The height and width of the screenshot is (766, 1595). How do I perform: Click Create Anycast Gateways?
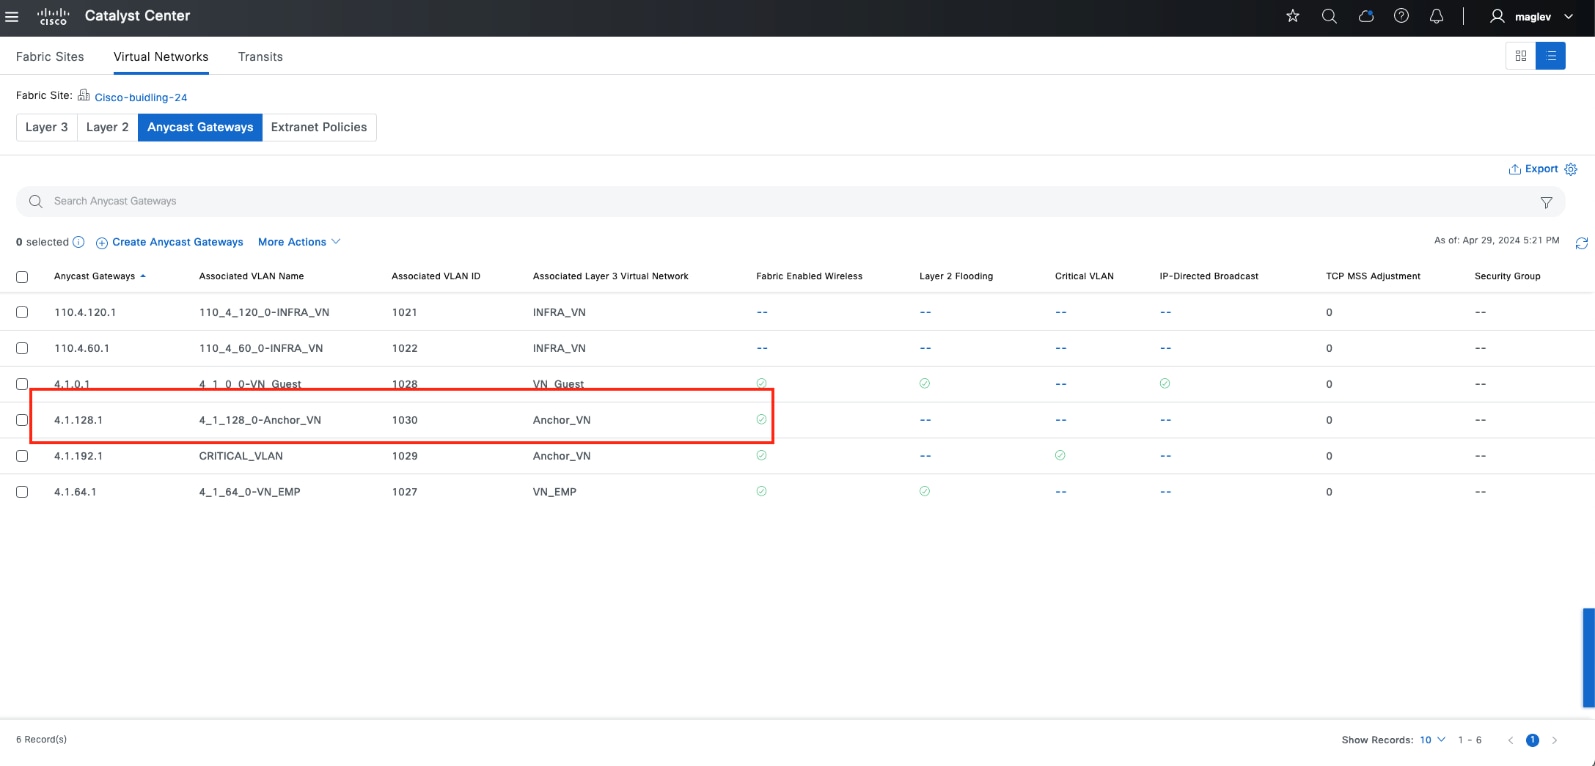click(x=170, y=242)
